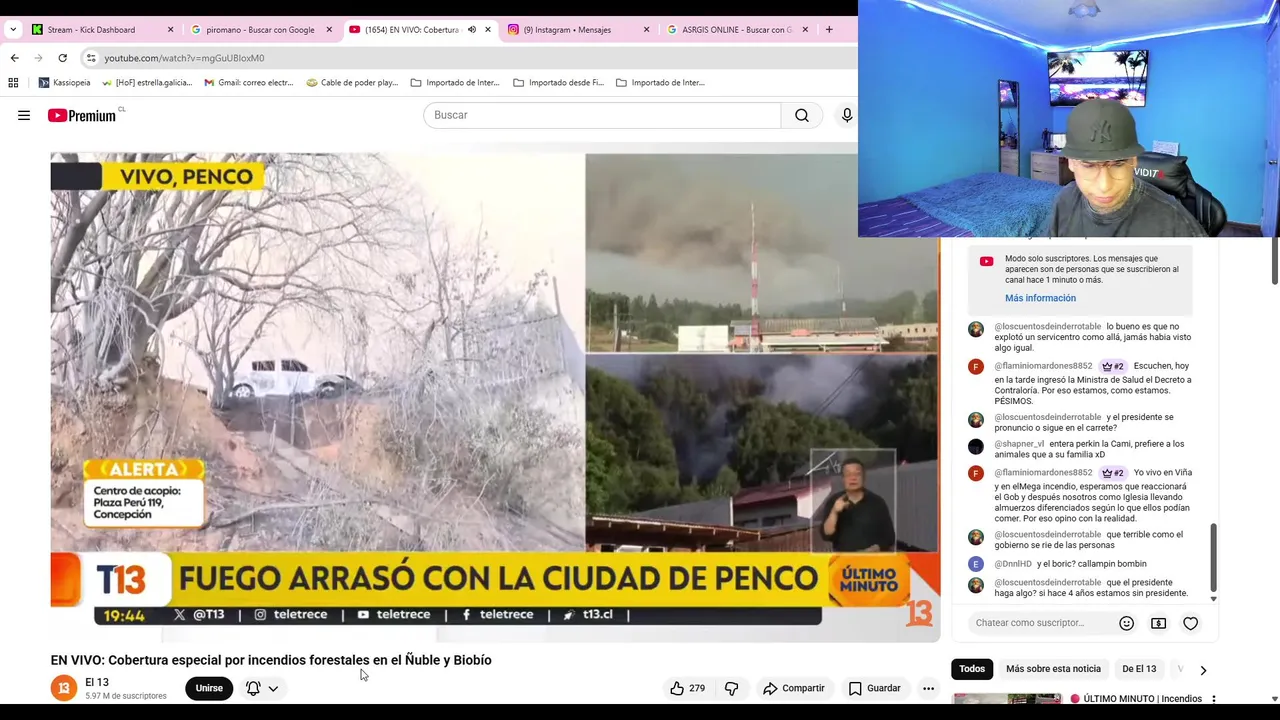
Task: Close the Kick Dashboard tab
Action: point(170,30)
